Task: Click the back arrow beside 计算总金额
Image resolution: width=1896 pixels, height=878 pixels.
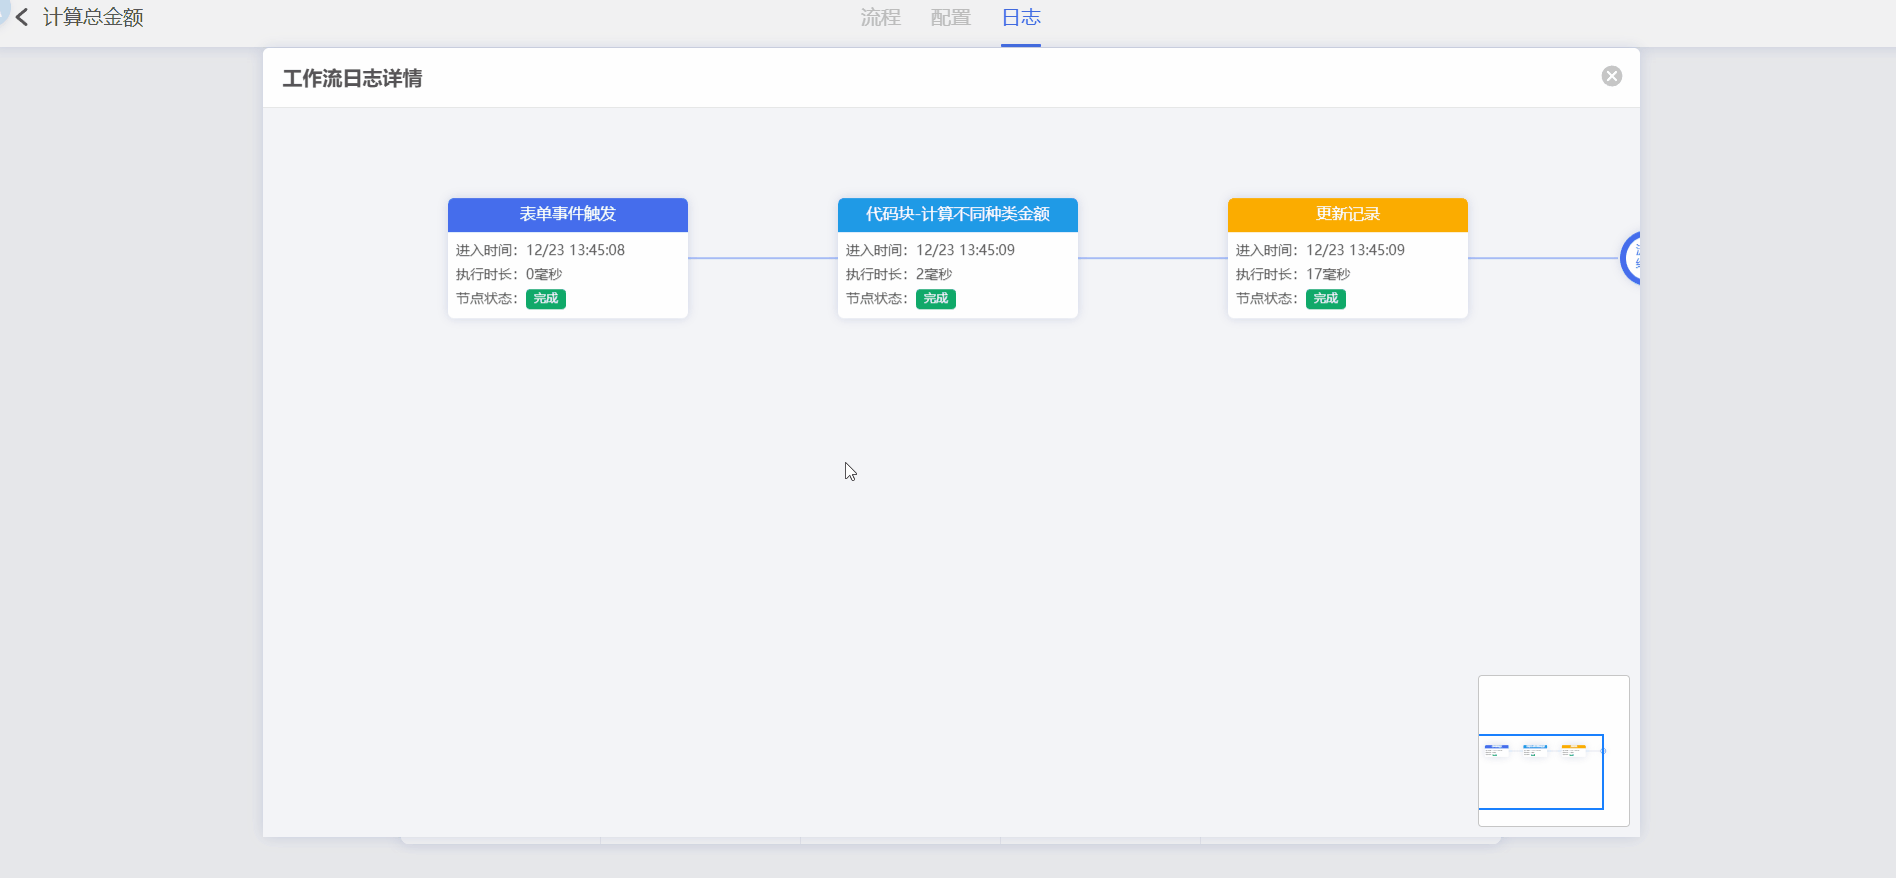Action: click(x=22, y=17)
